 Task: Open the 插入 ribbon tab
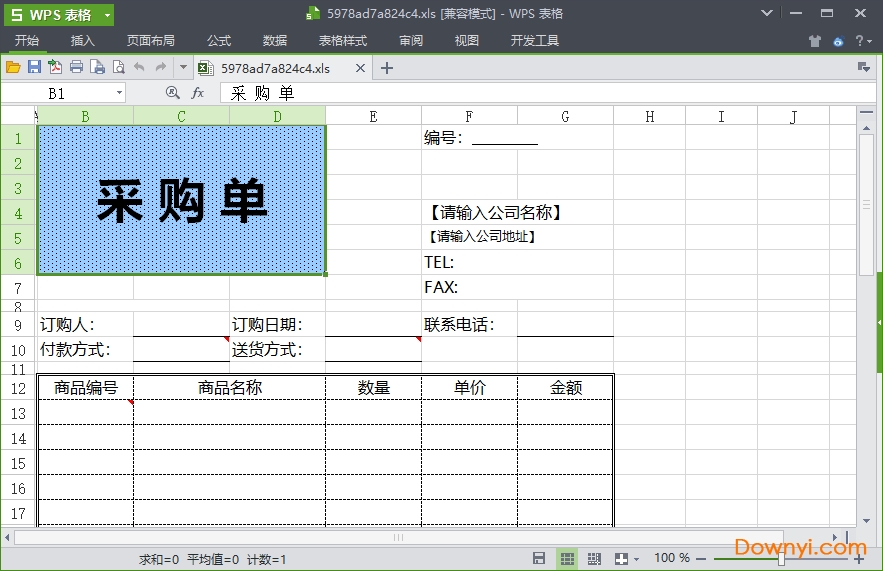click(82, 41)
